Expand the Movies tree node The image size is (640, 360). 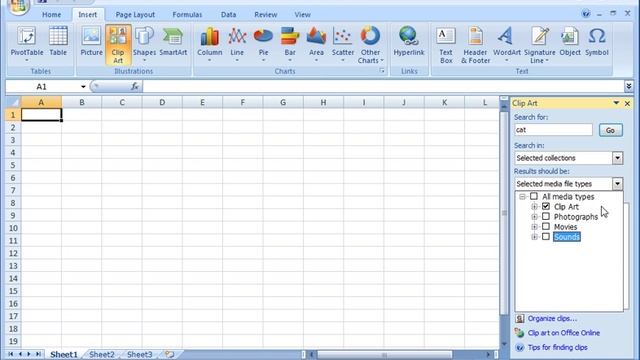coord(534,227)
